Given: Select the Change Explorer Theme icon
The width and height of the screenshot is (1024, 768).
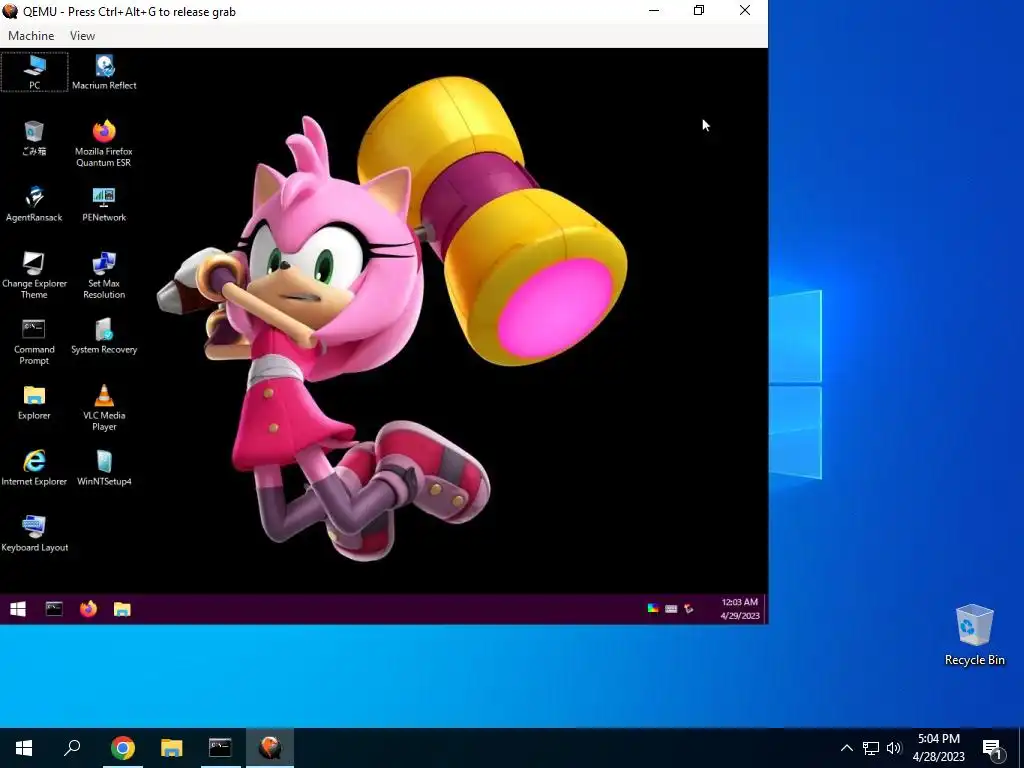Looking at the screenshot, I should 34,276.
